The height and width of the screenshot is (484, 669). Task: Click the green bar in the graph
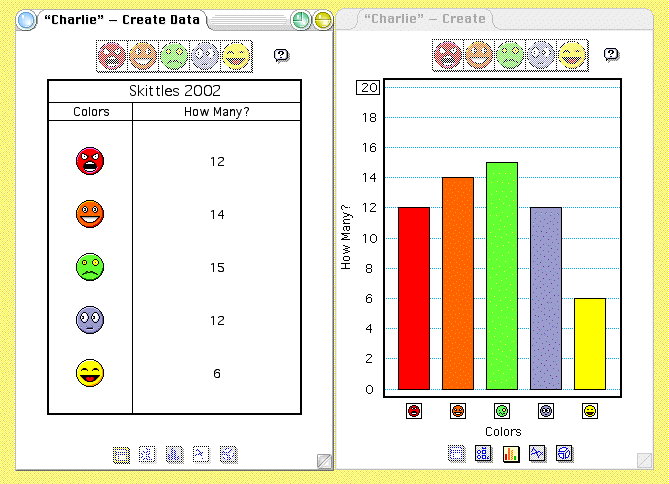[502, 276]
